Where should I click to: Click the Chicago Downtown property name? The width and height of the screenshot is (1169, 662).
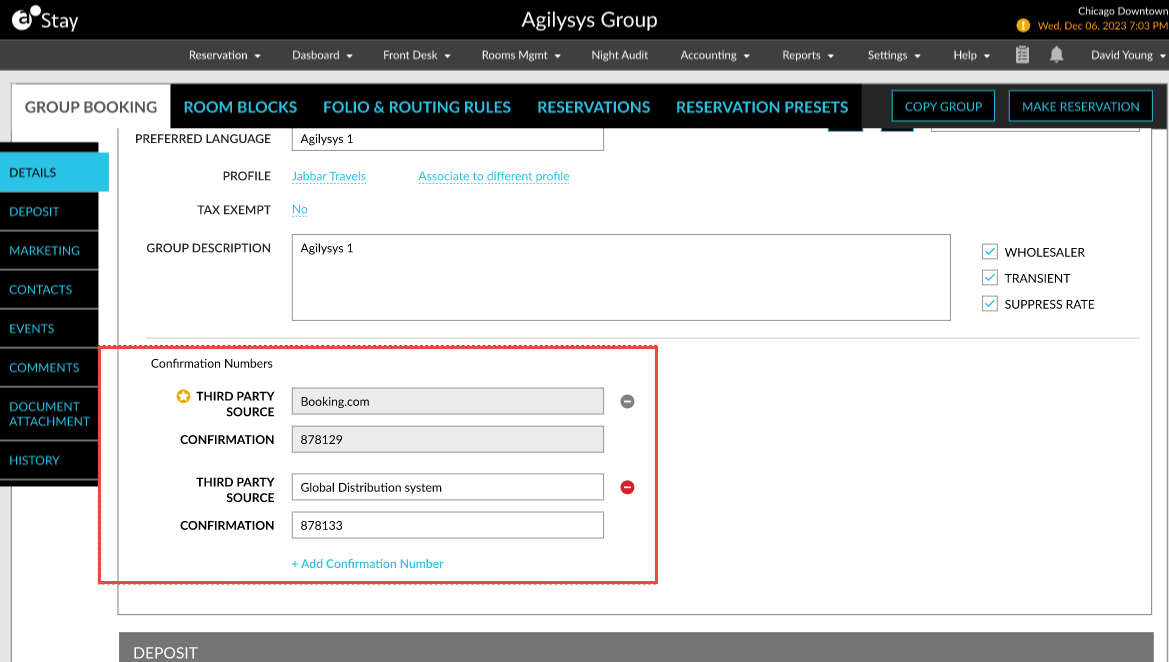(x=1122, y=11)
